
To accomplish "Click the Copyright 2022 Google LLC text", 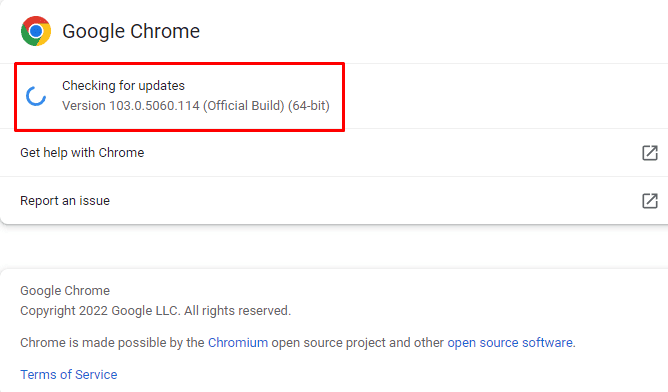I will tap(100, 311).
